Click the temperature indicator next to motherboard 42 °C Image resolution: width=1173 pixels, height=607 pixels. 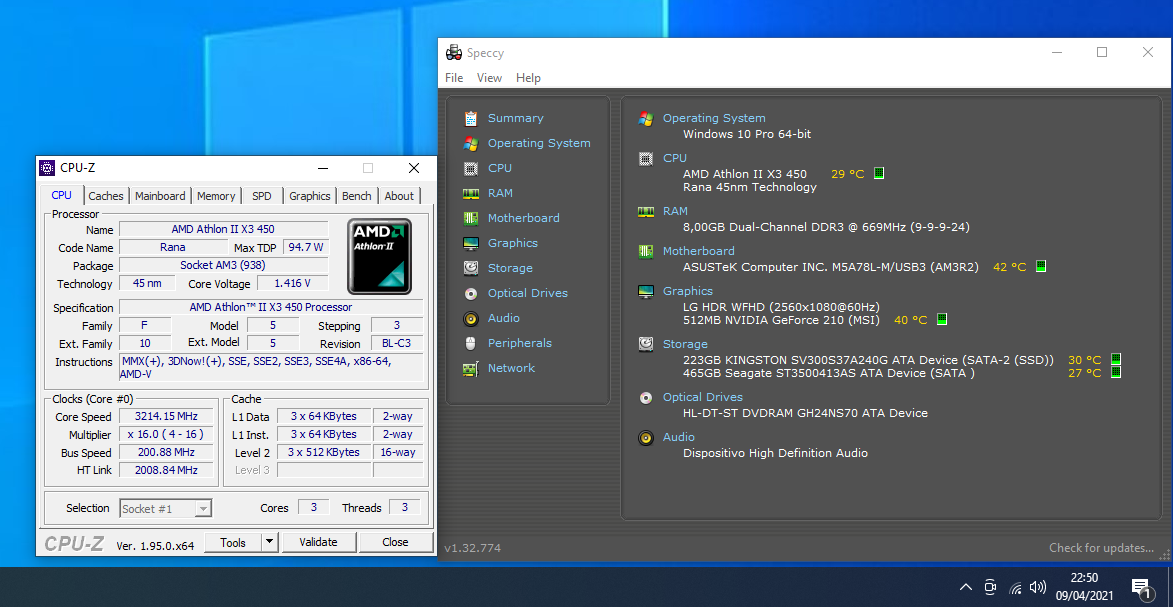click(1041, 266)
